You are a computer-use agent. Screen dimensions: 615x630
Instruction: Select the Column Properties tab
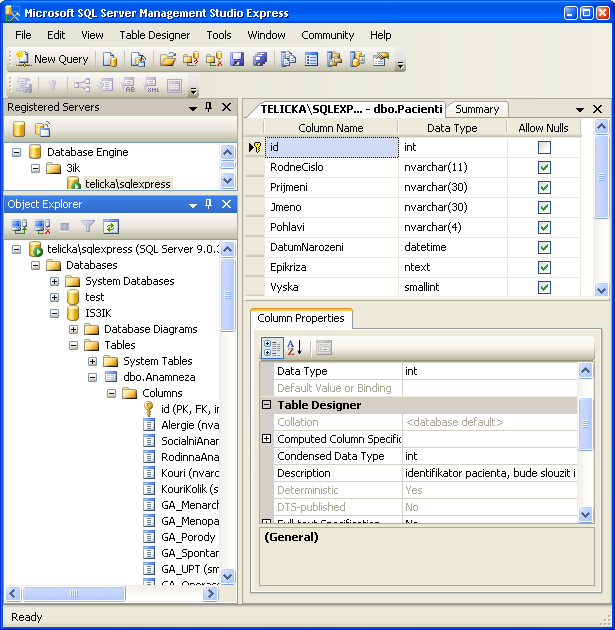click(x=301, y=318)
